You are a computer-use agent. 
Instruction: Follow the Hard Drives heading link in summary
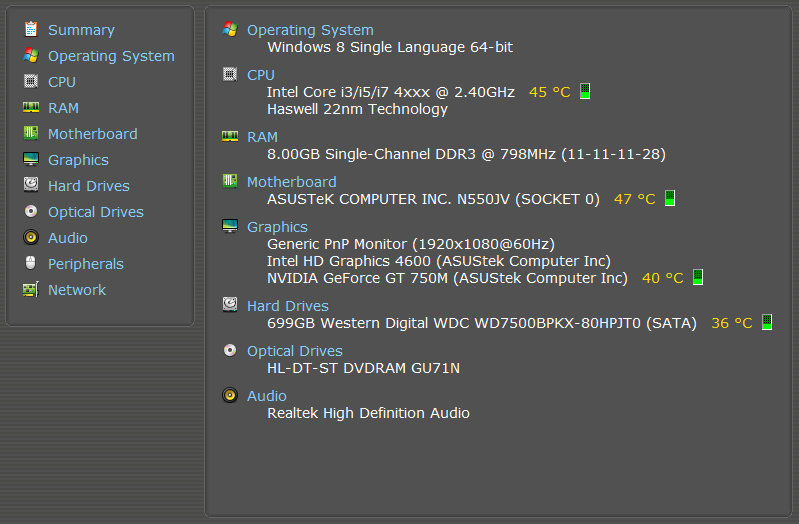click(x=288, y=306)
